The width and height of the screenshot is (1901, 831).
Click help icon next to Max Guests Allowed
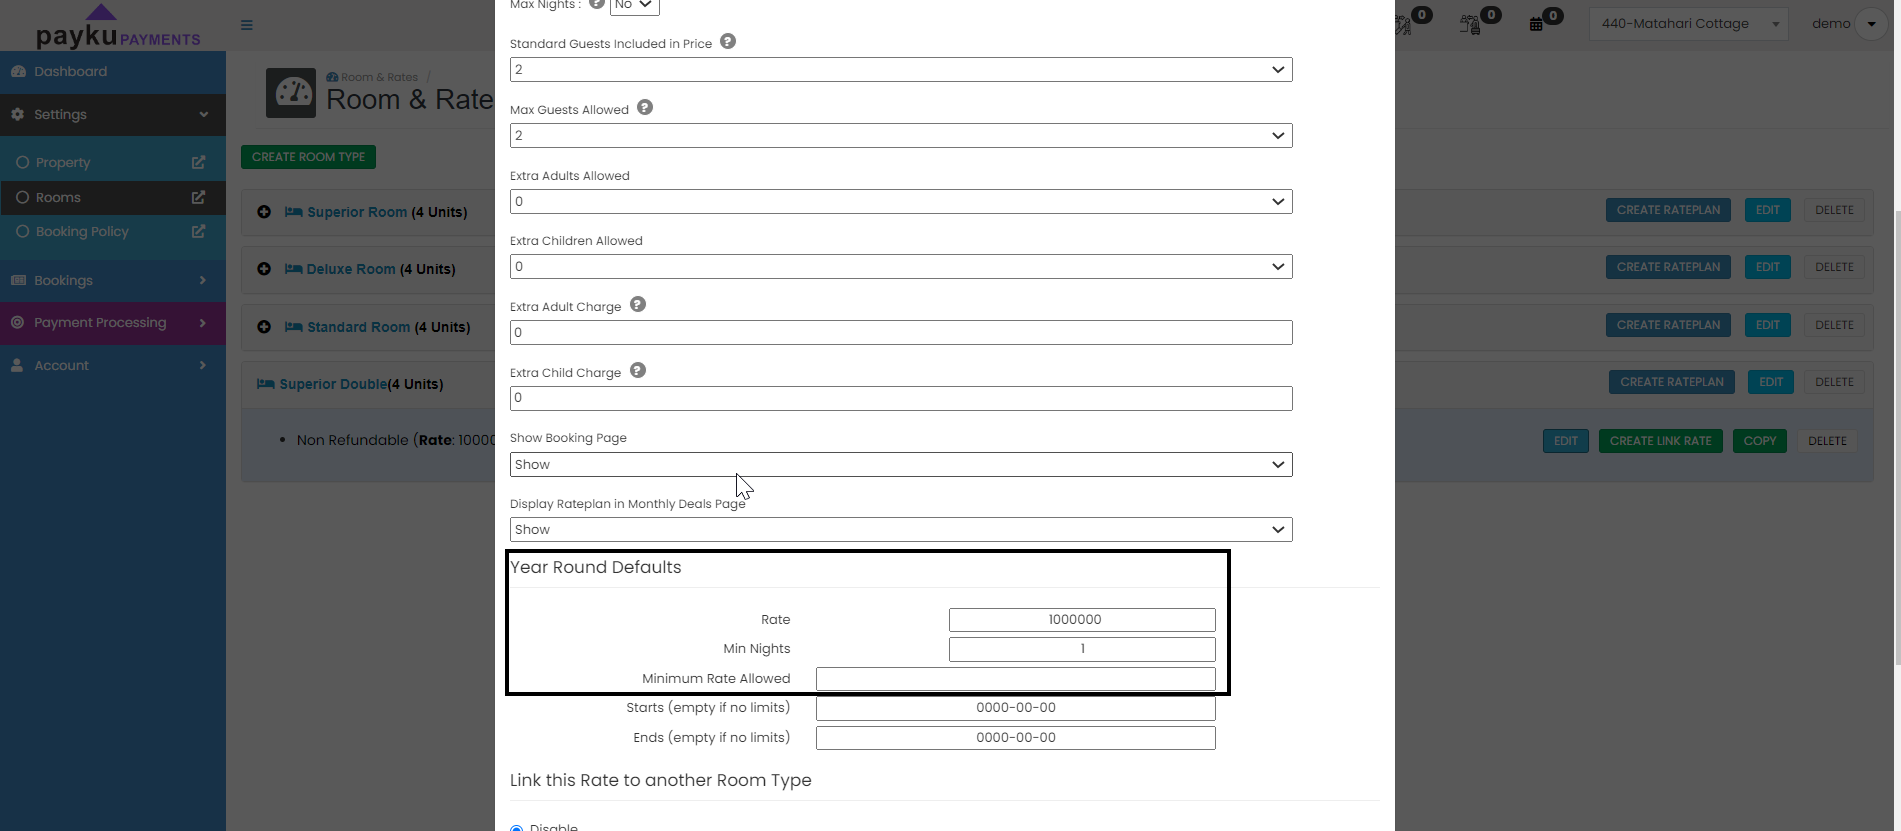(645, 108)
